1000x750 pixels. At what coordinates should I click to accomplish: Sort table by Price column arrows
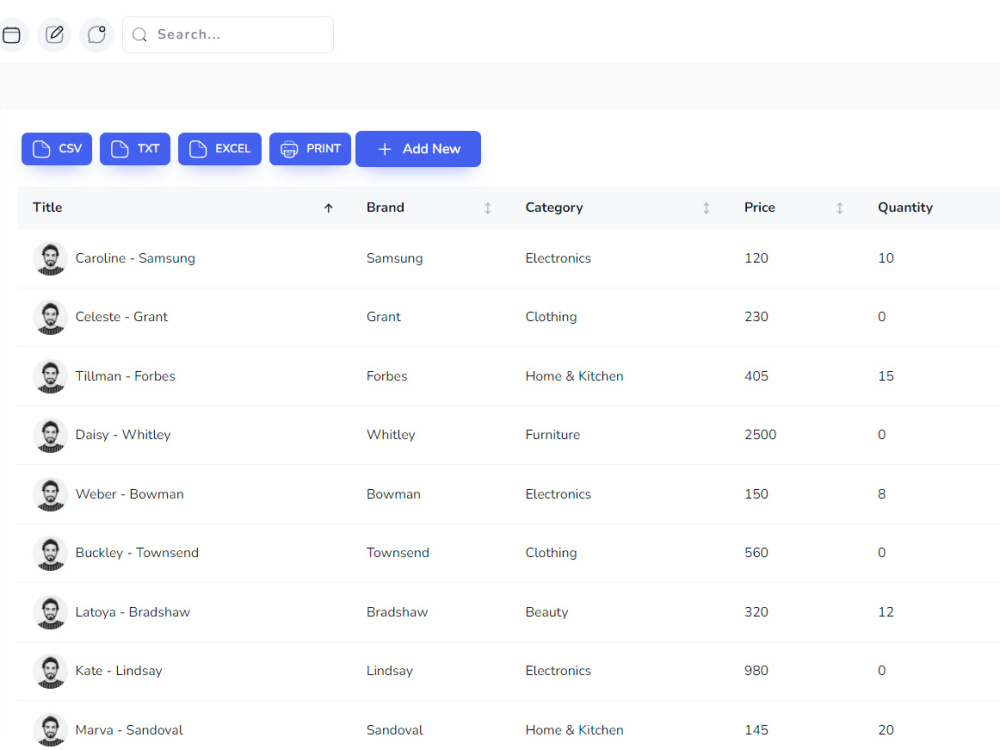[839, 208]
